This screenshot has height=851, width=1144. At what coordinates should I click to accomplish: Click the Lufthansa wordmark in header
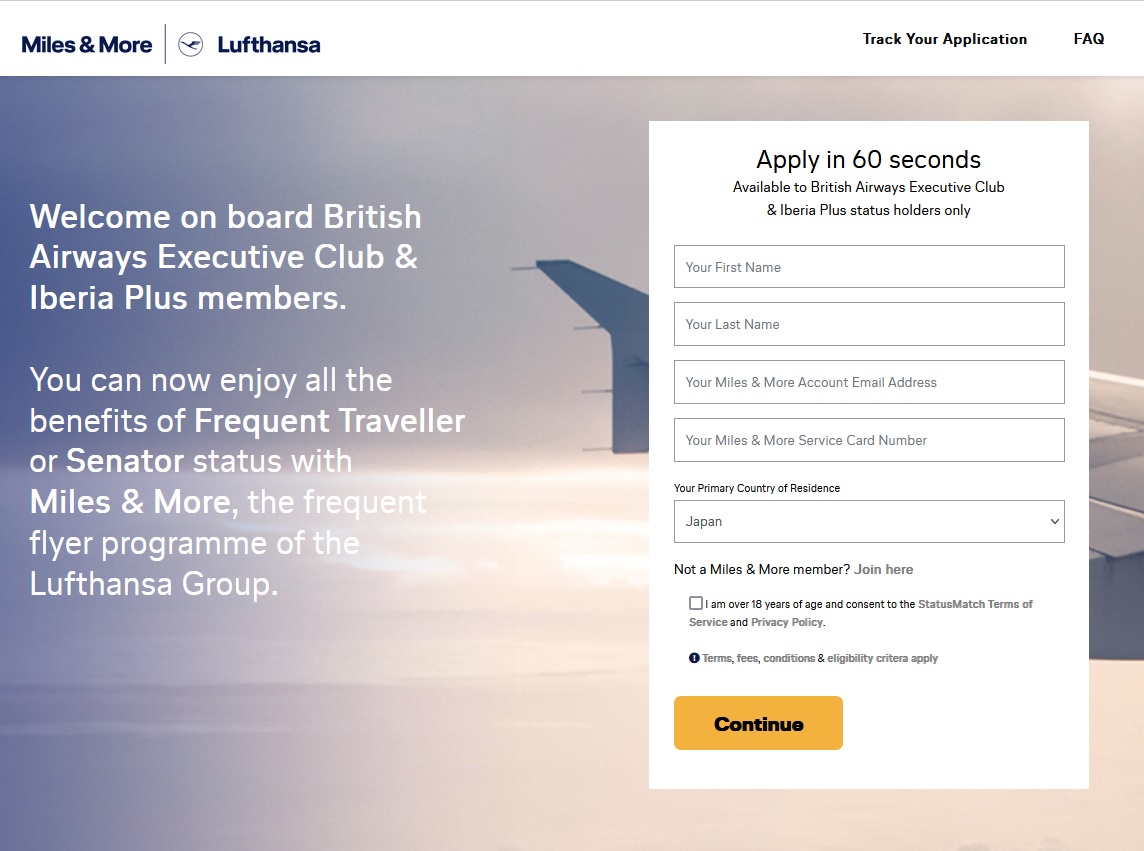(268, 45)
